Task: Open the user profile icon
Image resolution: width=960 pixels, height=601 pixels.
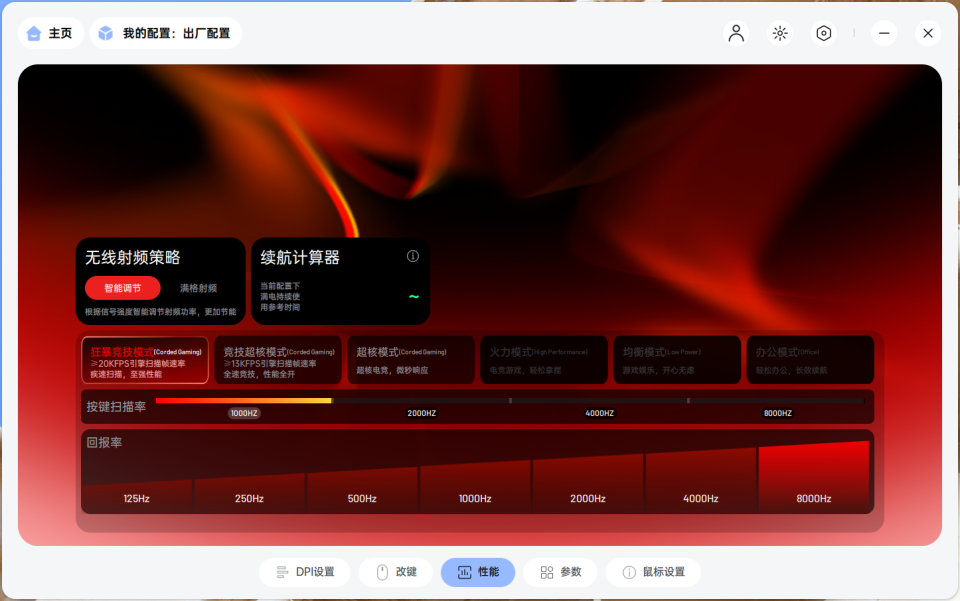Action: [x=736, y=33]
